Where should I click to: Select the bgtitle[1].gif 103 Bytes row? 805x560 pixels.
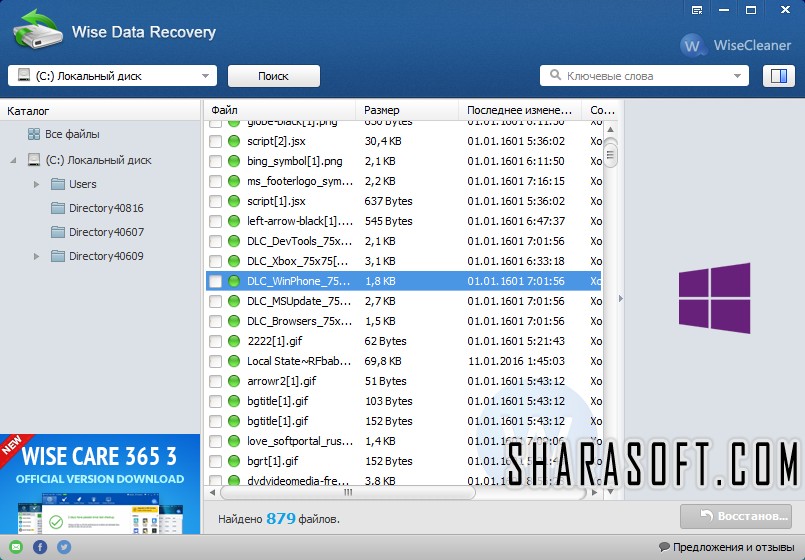[404, 401]
